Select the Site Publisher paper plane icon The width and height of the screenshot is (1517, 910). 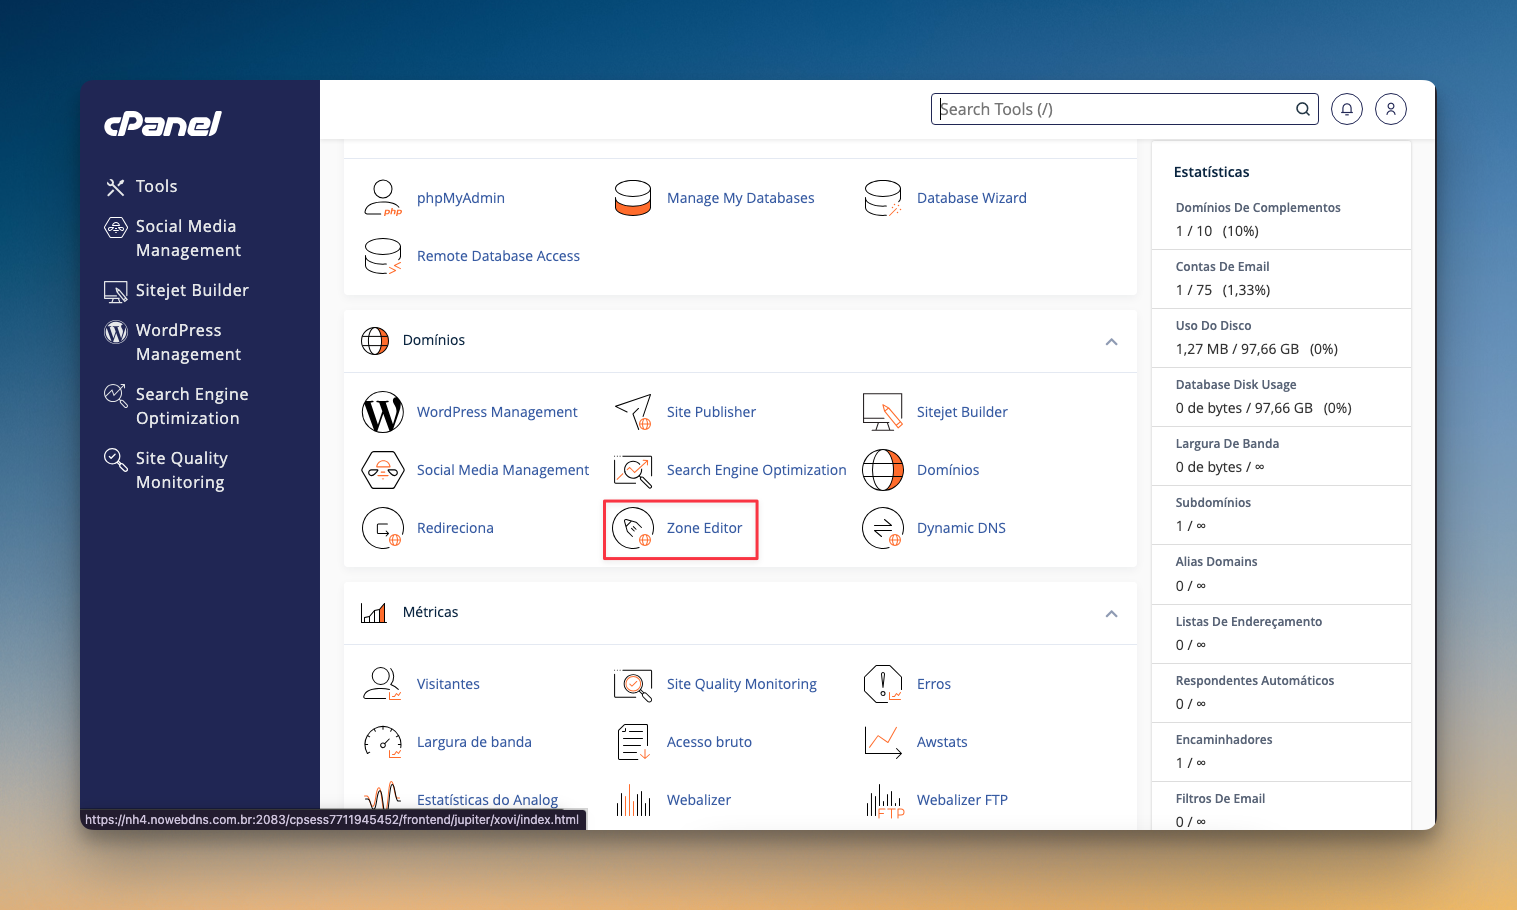633,412
